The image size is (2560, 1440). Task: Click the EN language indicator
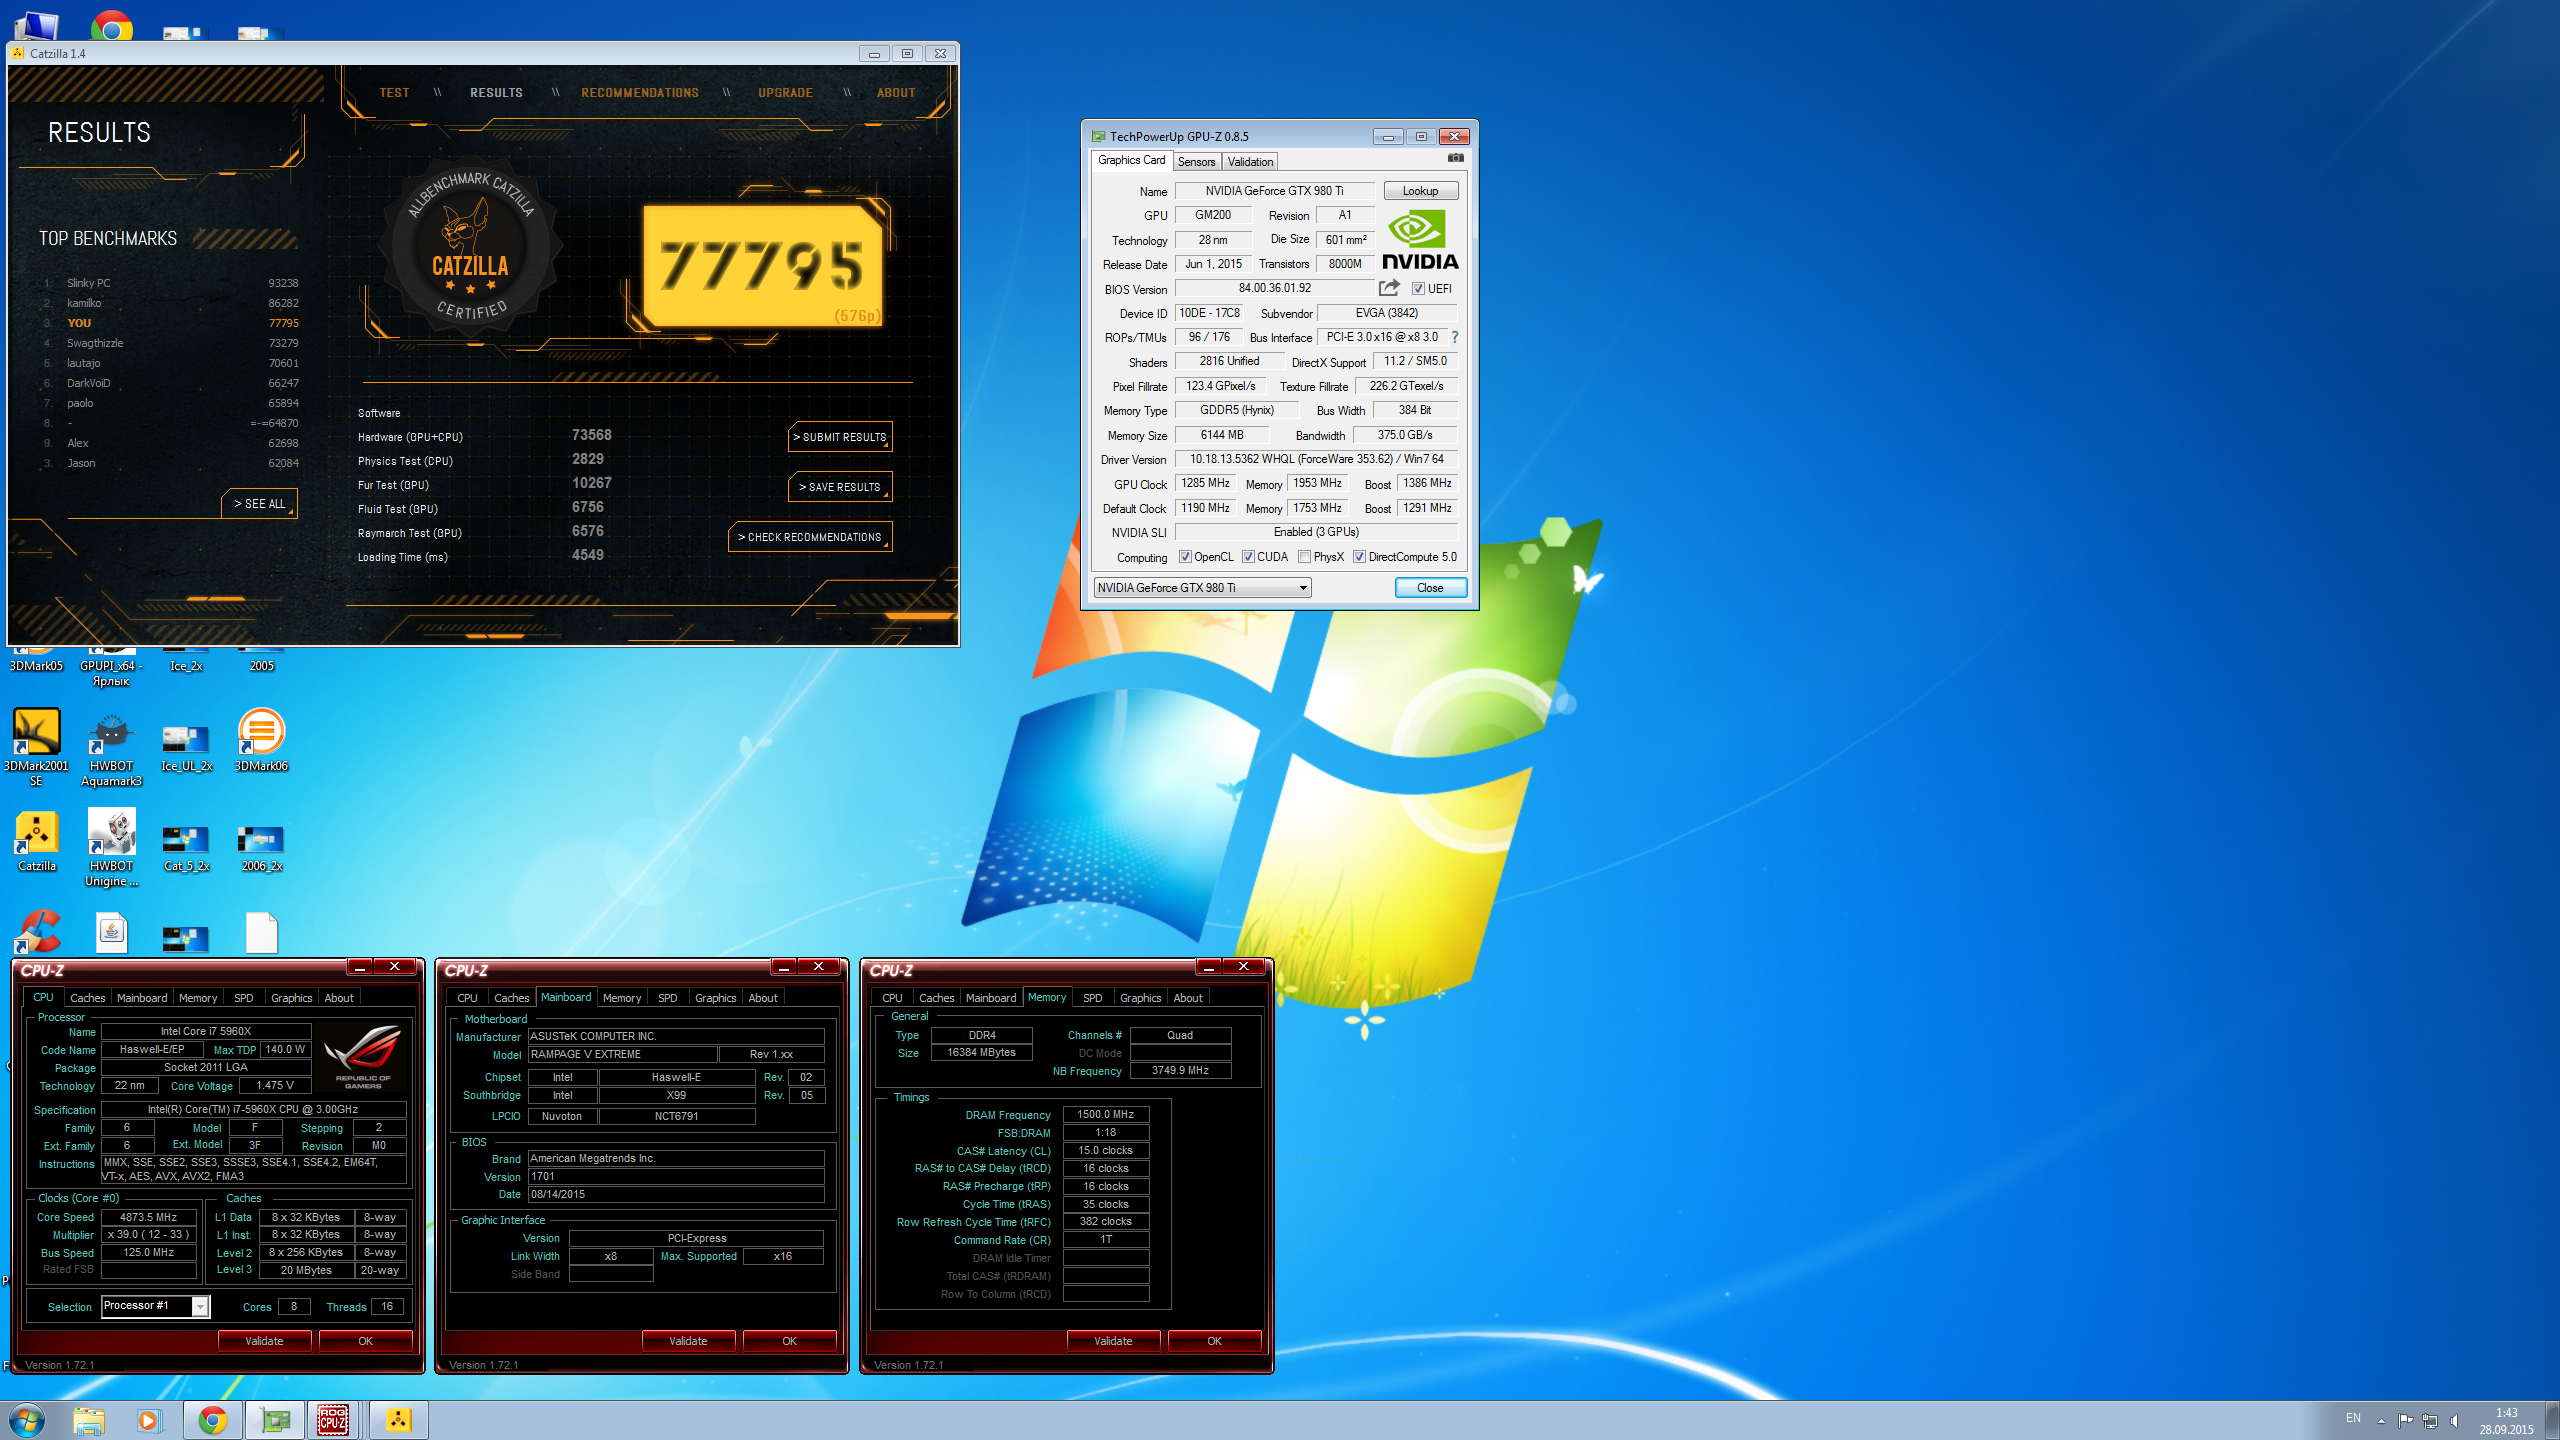[2353, 1418]
